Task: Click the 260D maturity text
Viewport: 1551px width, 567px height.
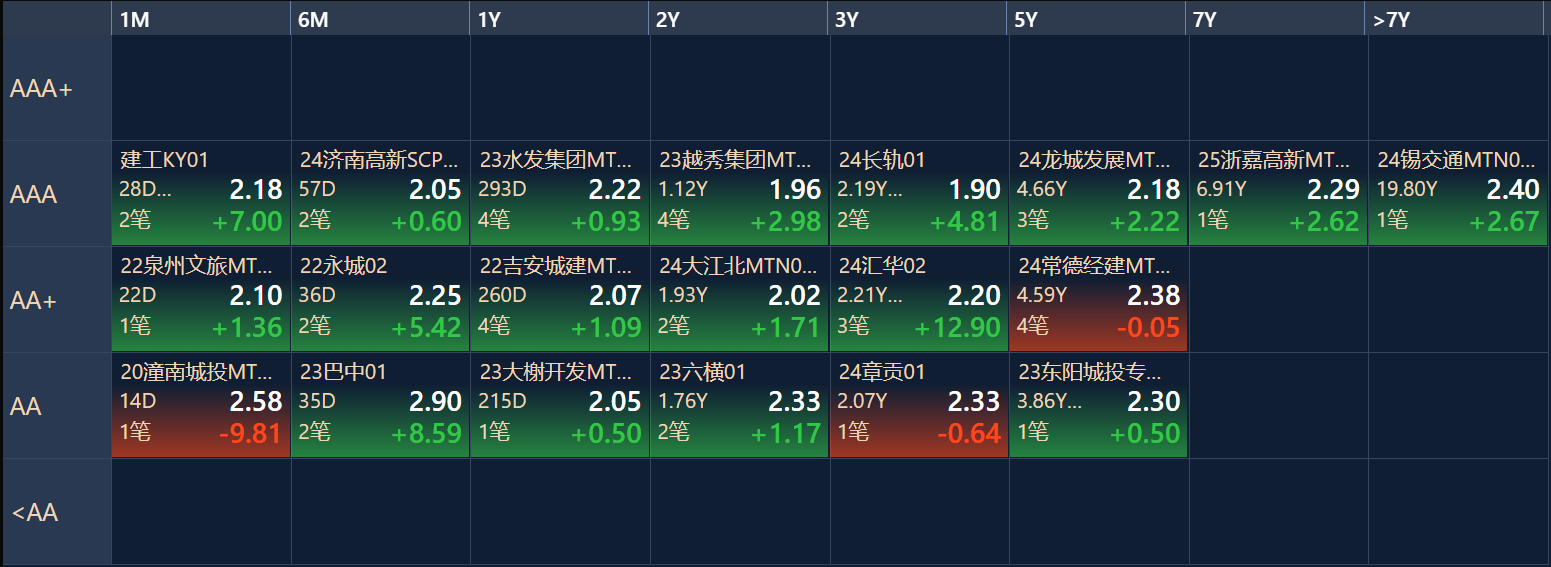Action: [x=503, y=294]
